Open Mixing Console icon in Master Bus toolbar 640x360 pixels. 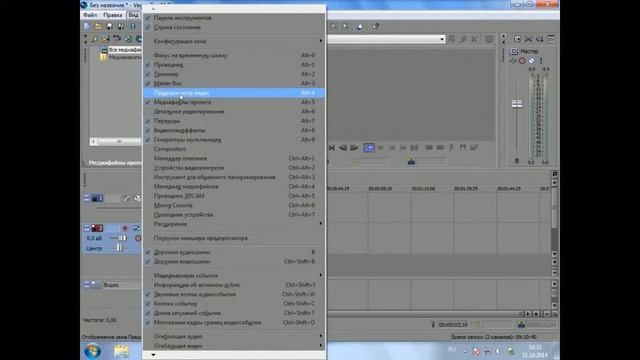click(551, 39)
